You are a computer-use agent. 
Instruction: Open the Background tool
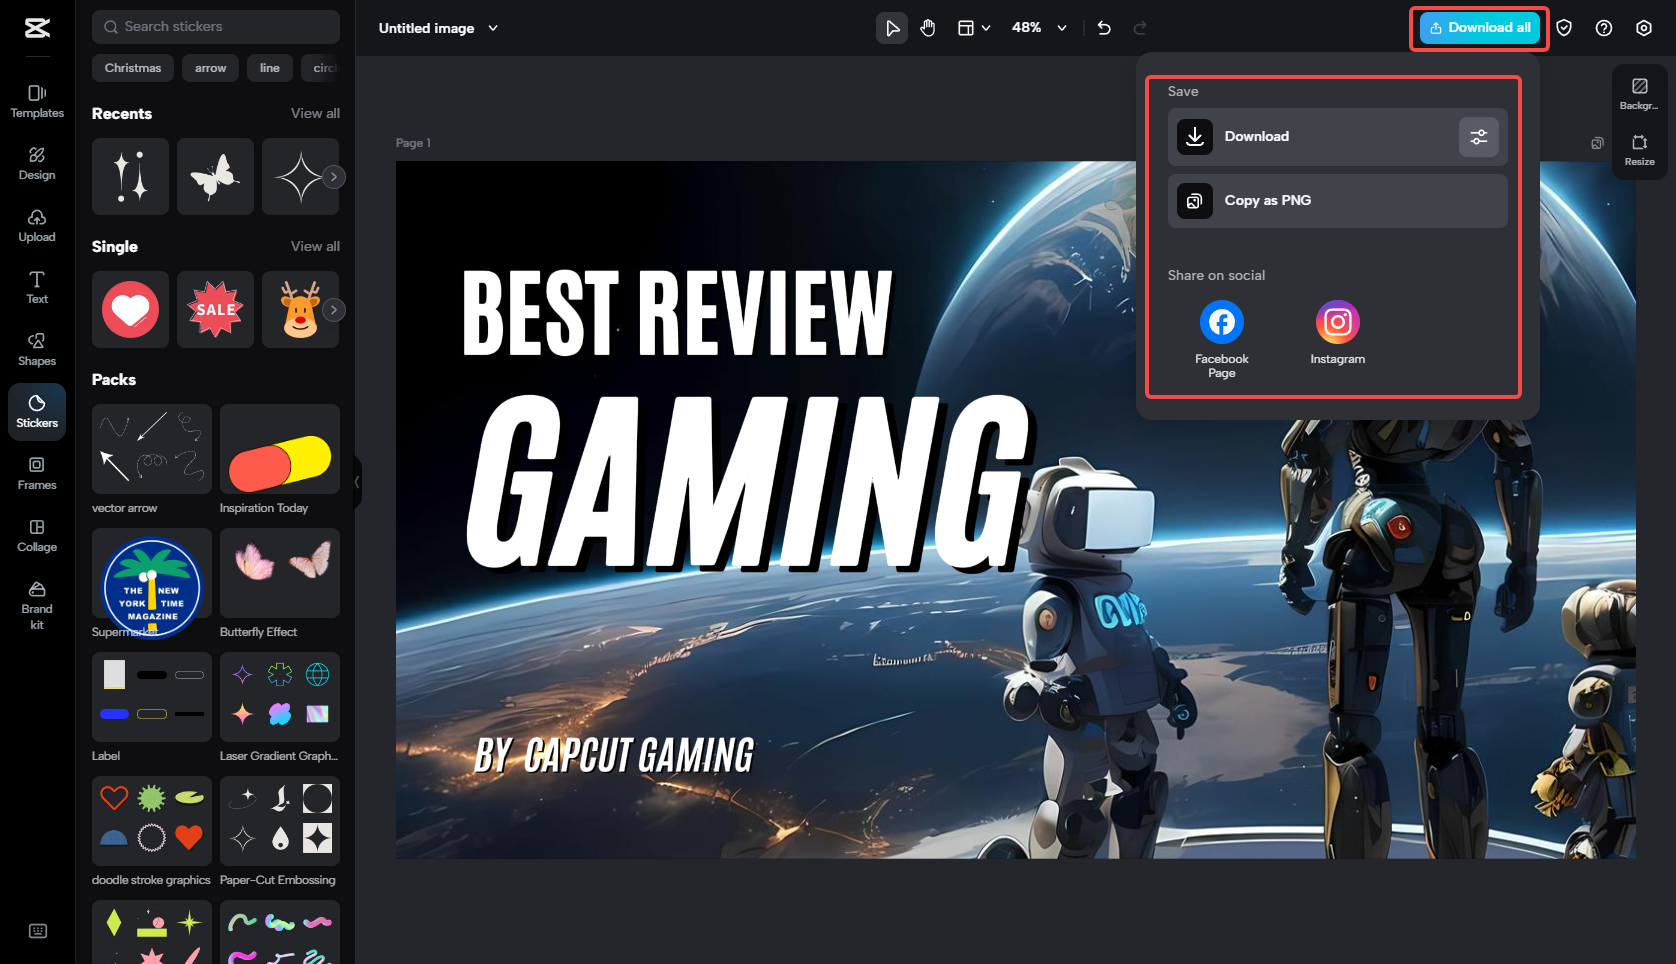(x=1639, y=93)
